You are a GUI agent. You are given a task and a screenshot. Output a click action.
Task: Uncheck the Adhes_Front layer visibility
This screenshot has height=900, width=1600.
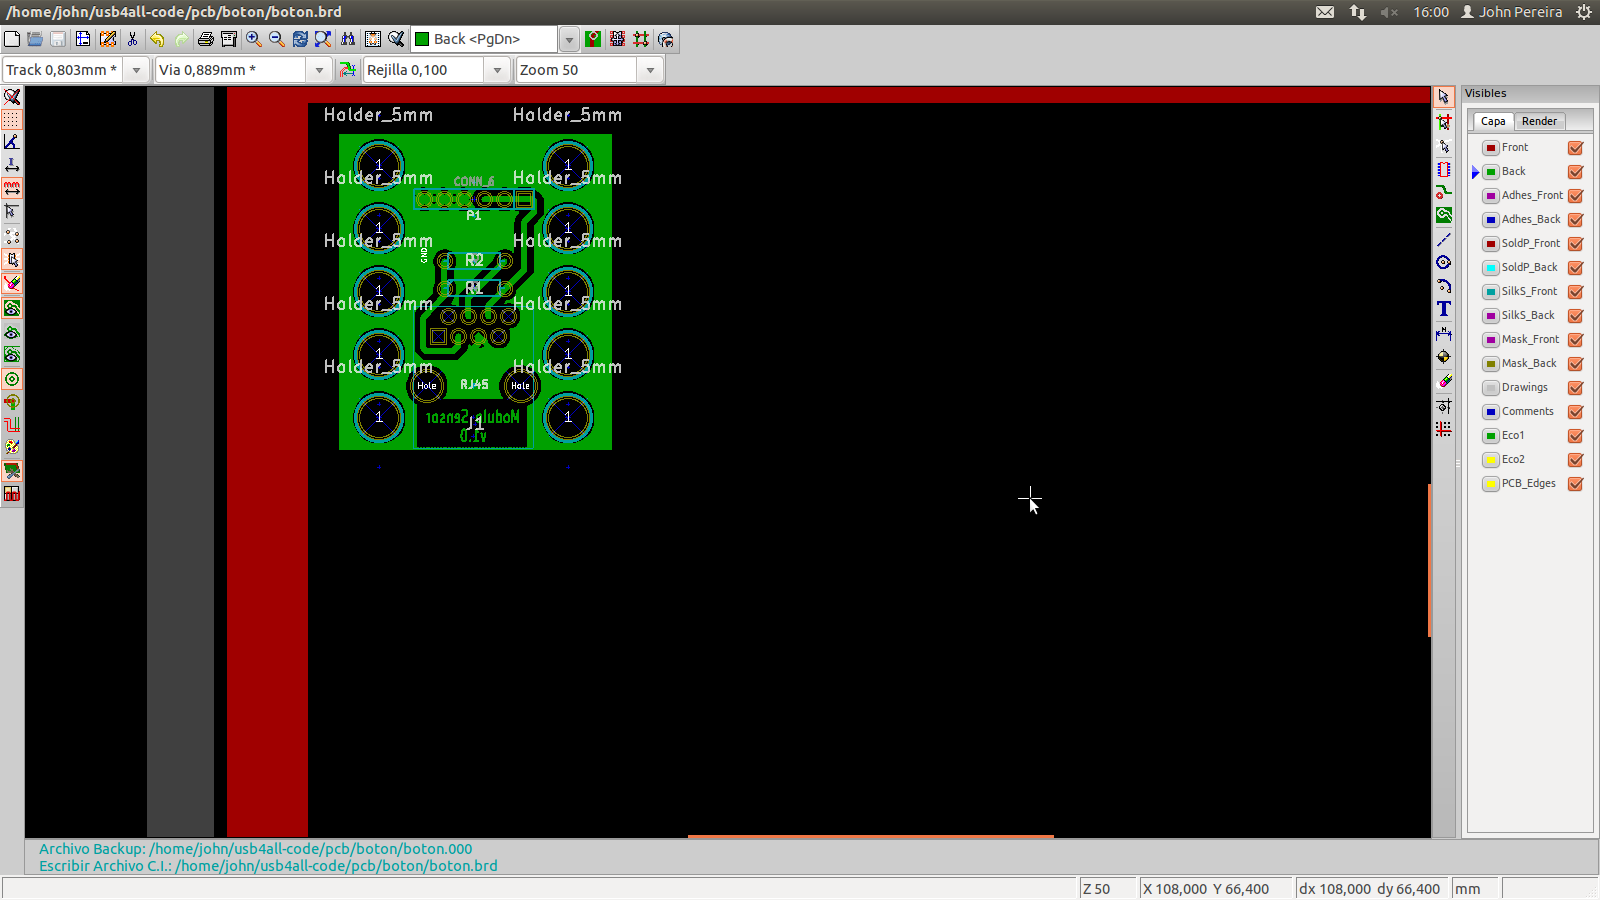[1576, 196]
